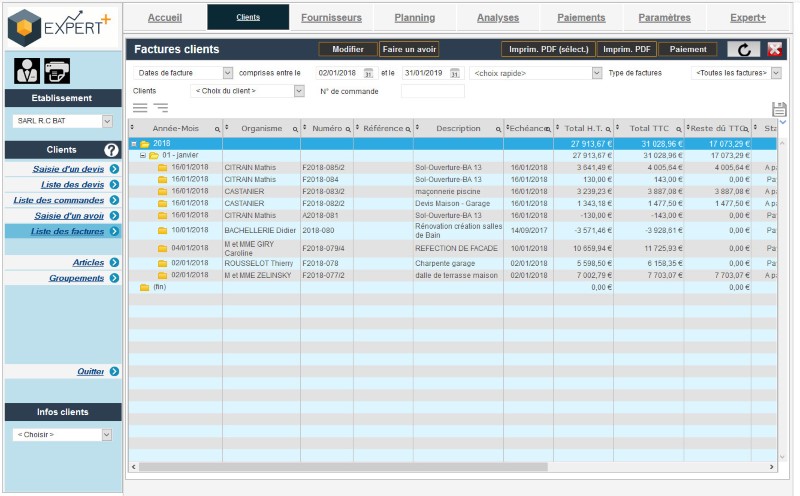Go to the Accueil tab

[165, 17]
